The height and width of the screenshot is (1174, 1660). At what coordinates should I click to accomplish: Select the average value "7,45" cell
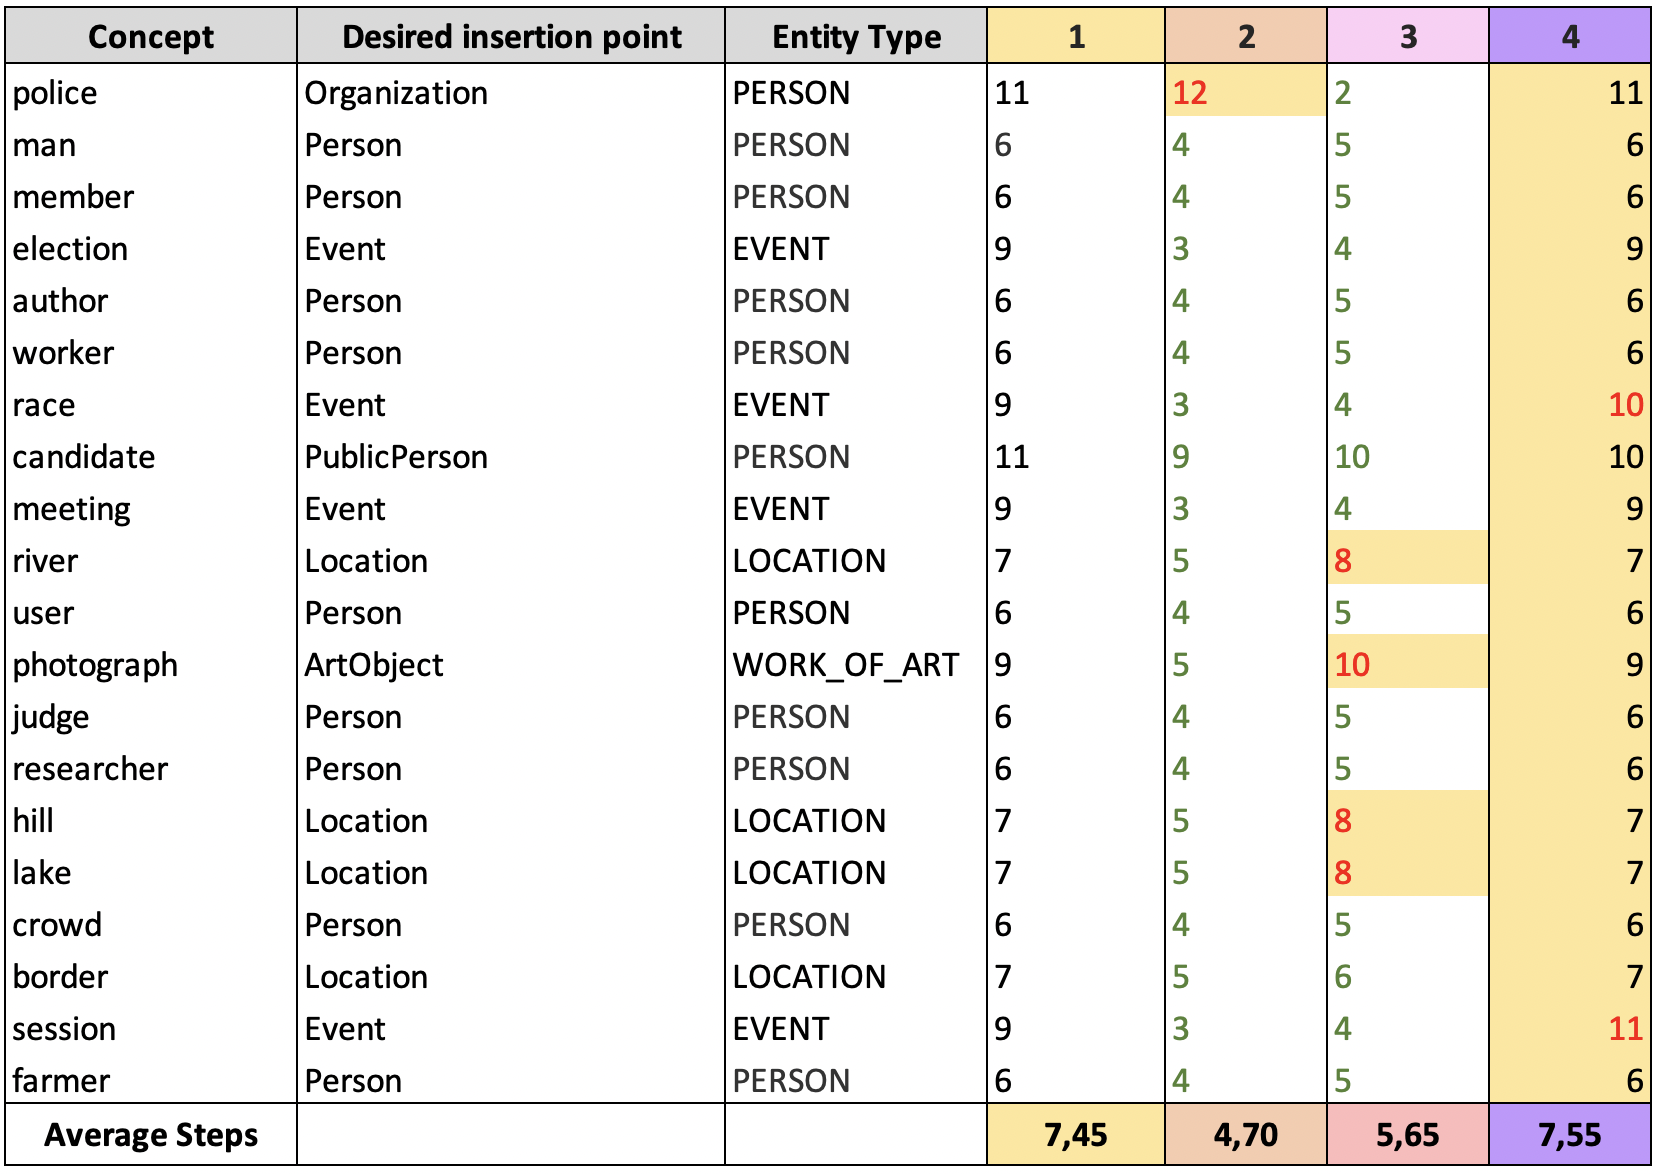click(1076, 1135)
